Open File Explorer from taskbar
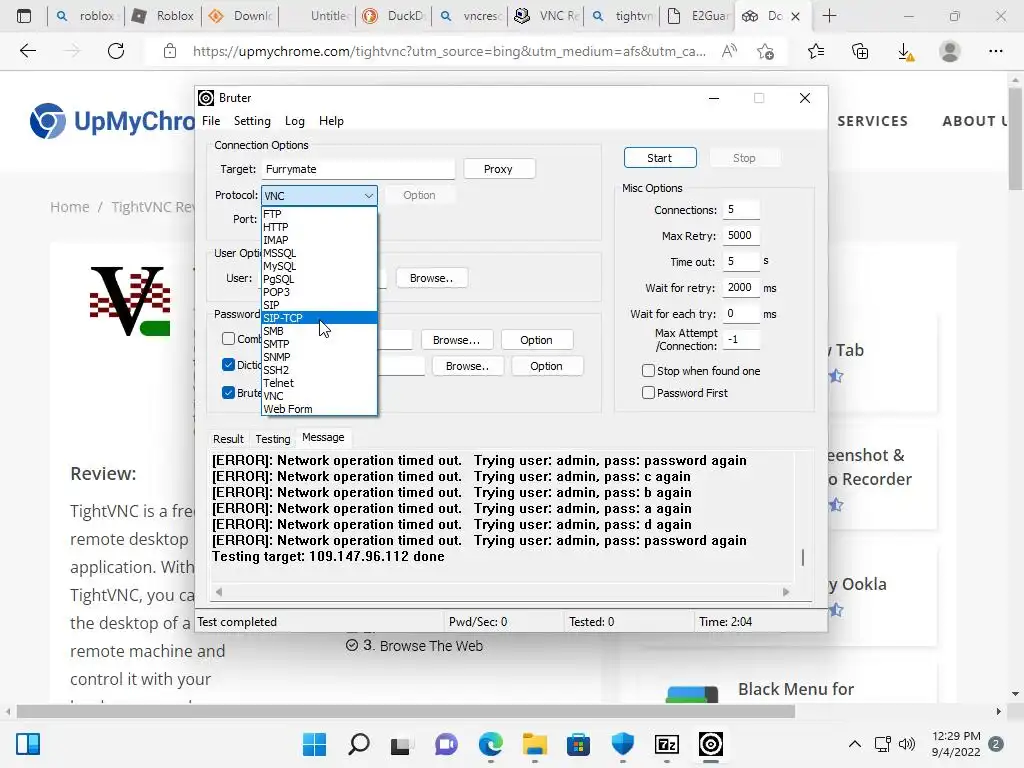The image size is (1024, 768). pyautogui.click(x=535, y=744)
